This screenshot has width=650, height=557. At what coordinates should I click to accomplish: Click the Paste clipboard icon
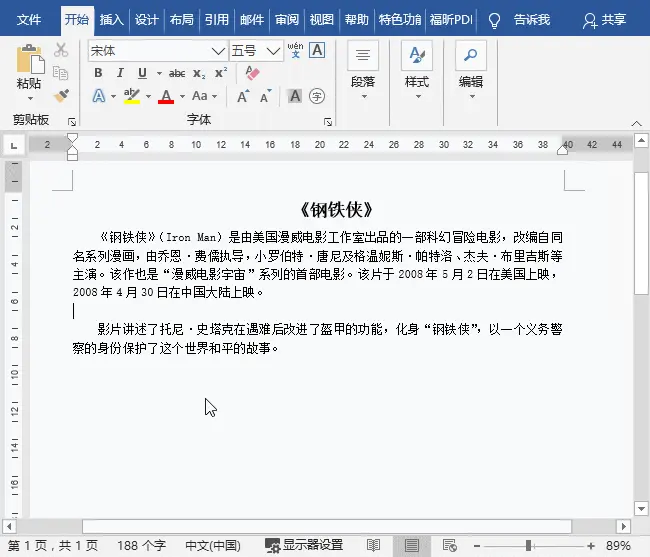30,58
